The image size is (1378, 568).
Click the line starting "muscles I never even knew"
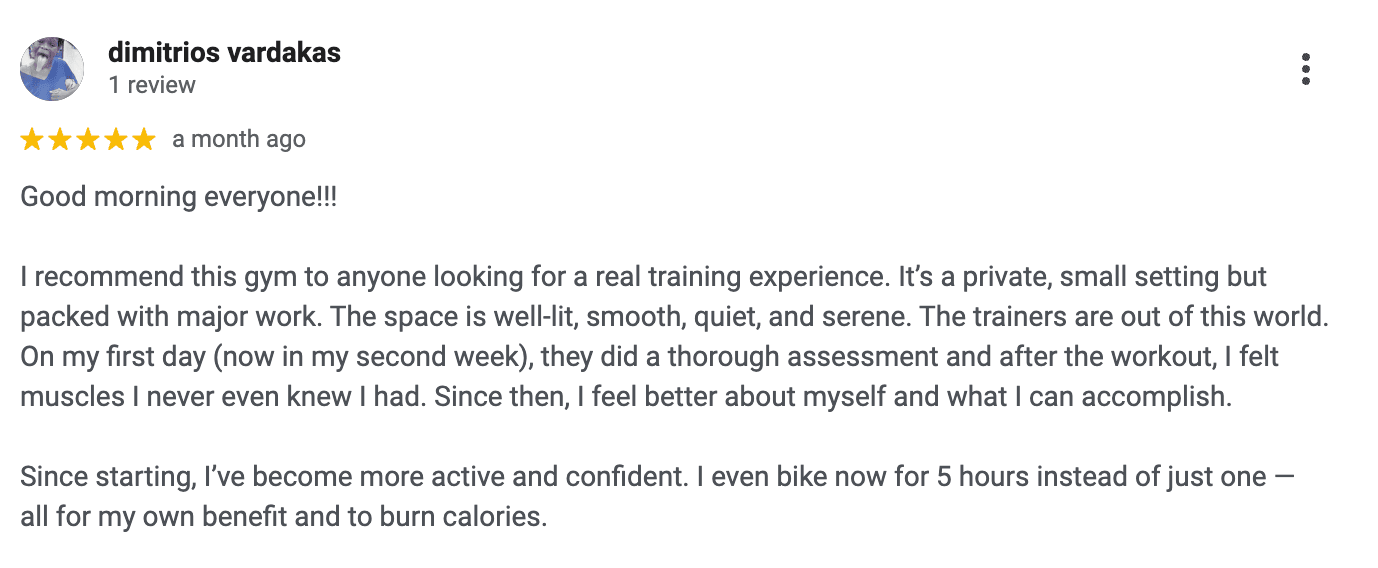tap(625, 397)
